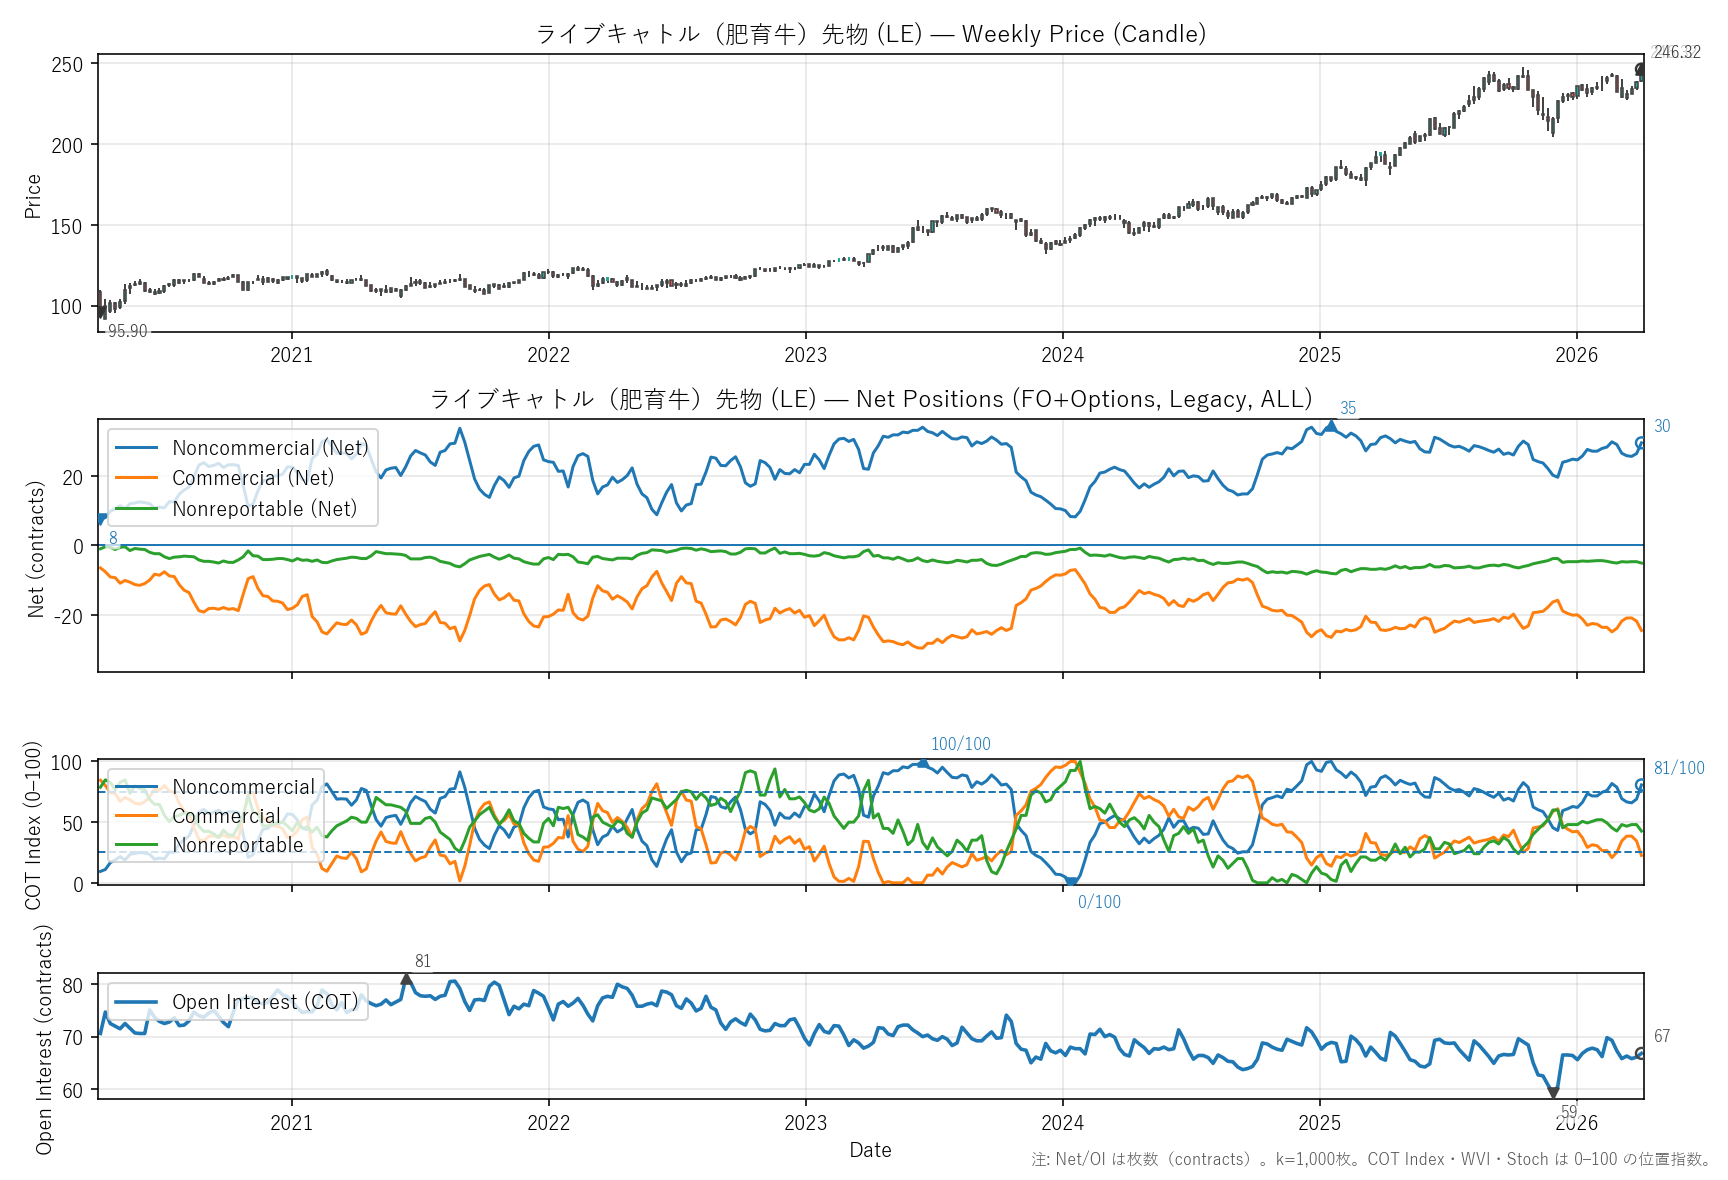Click the Open Interest (COT) legend label
Viewport: 1728px width, 1180px height.
point(264,1002)
